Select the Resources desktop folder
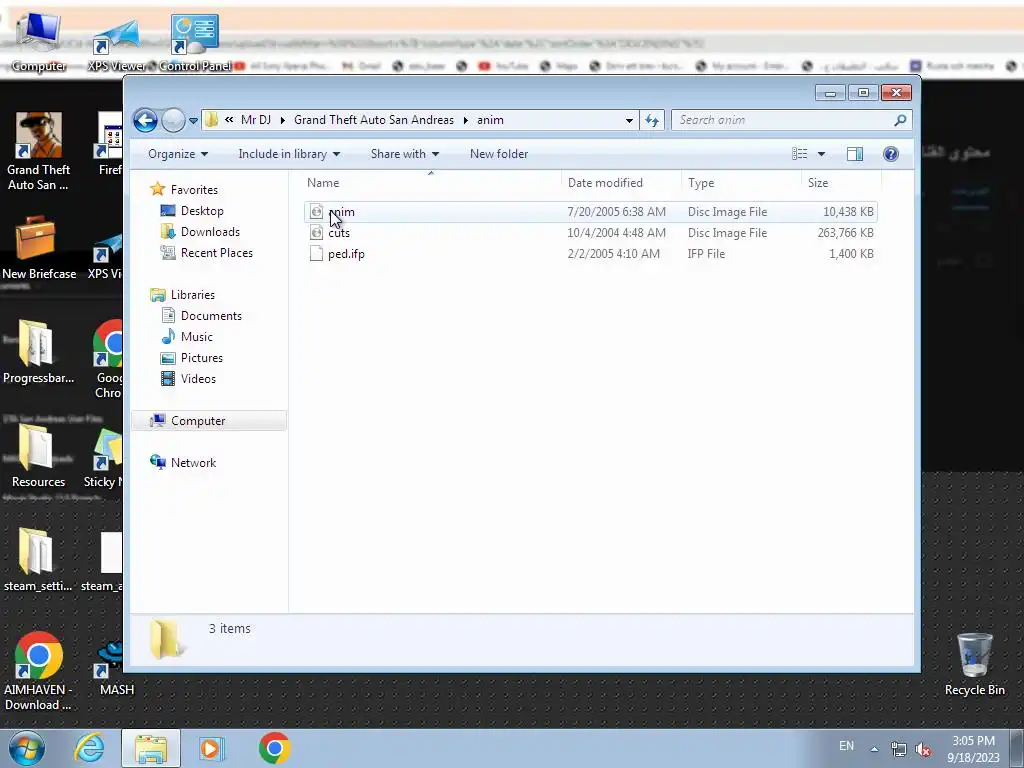 coord(38,456)
